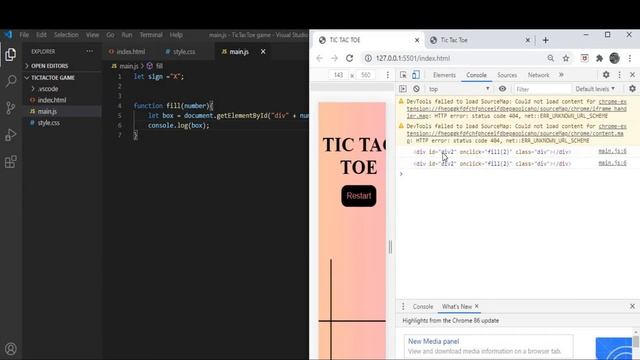
Task: Open a new Chrome tab
Action: pos(545,40)
